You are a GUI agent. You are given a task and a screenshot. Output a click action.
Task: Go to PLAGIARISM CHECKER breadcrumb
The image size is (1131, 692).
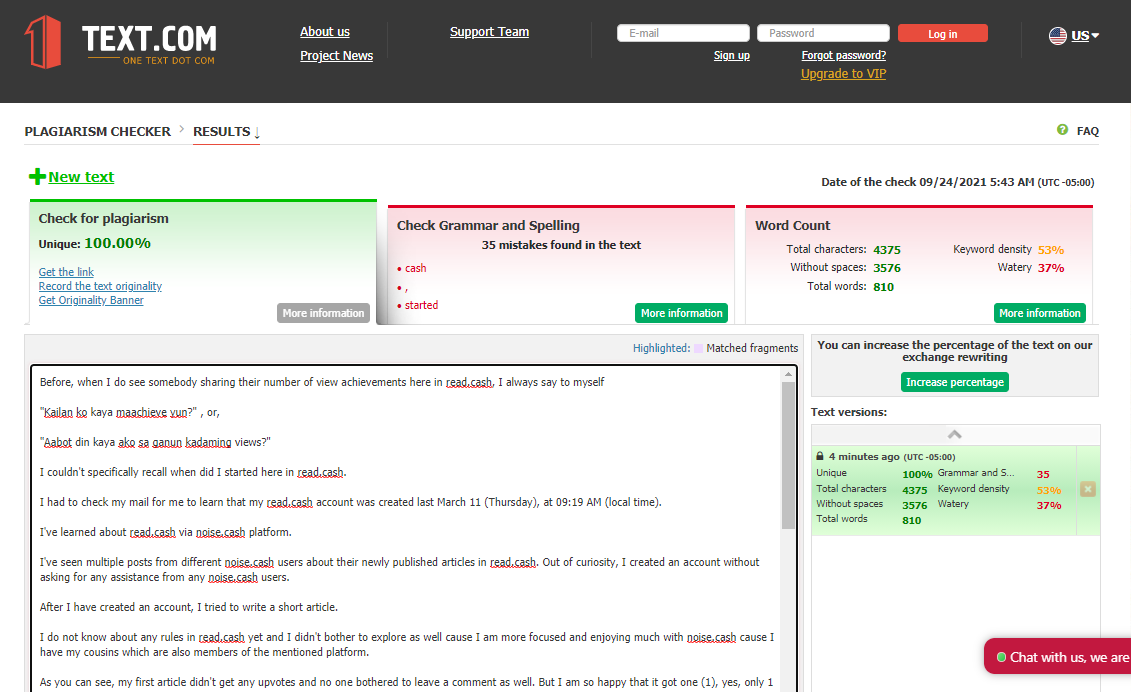click(x=97, y=131)
